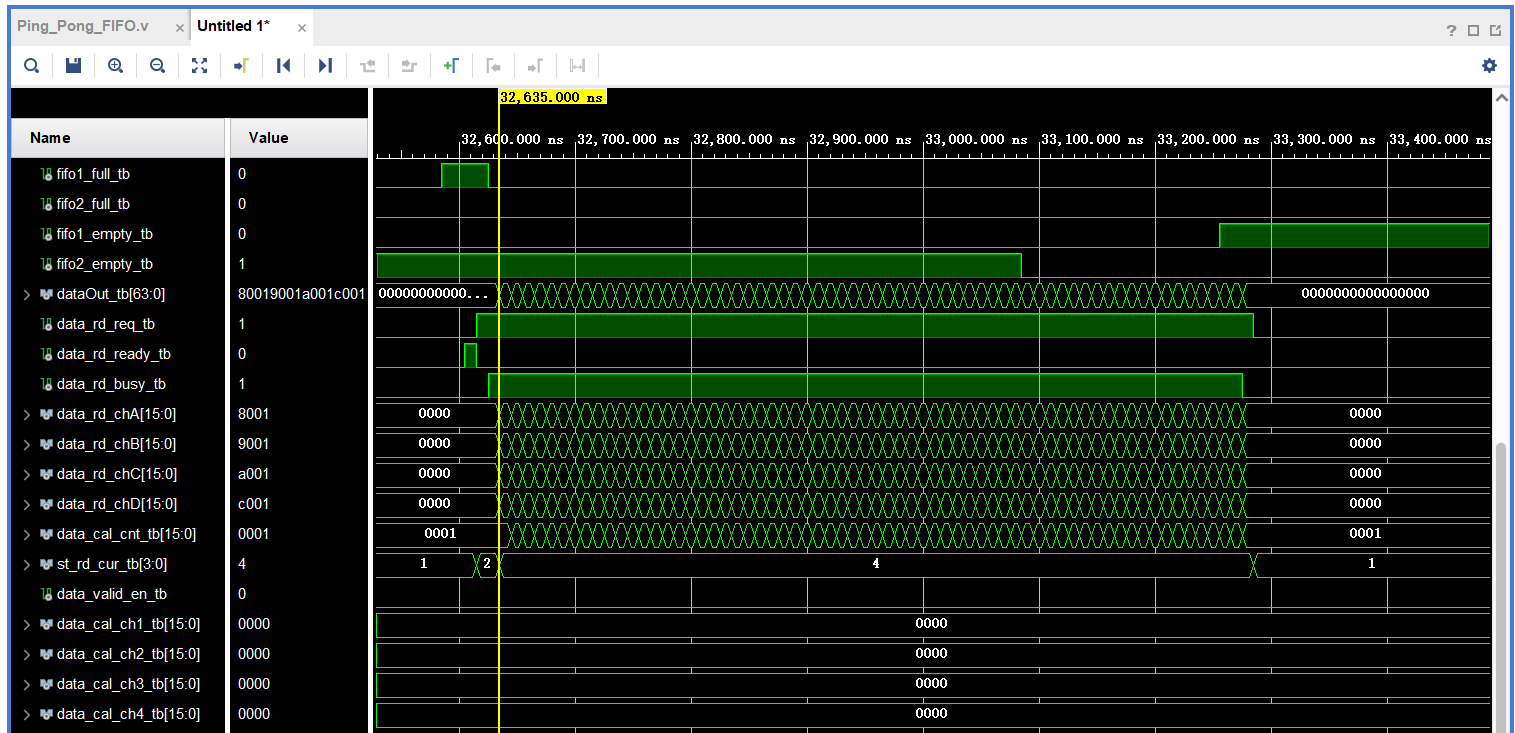The height and width of the screenshot is (733, 1515).
Task: Click value 4 of st_rd_cur_tb
Action: pos(242,564)
